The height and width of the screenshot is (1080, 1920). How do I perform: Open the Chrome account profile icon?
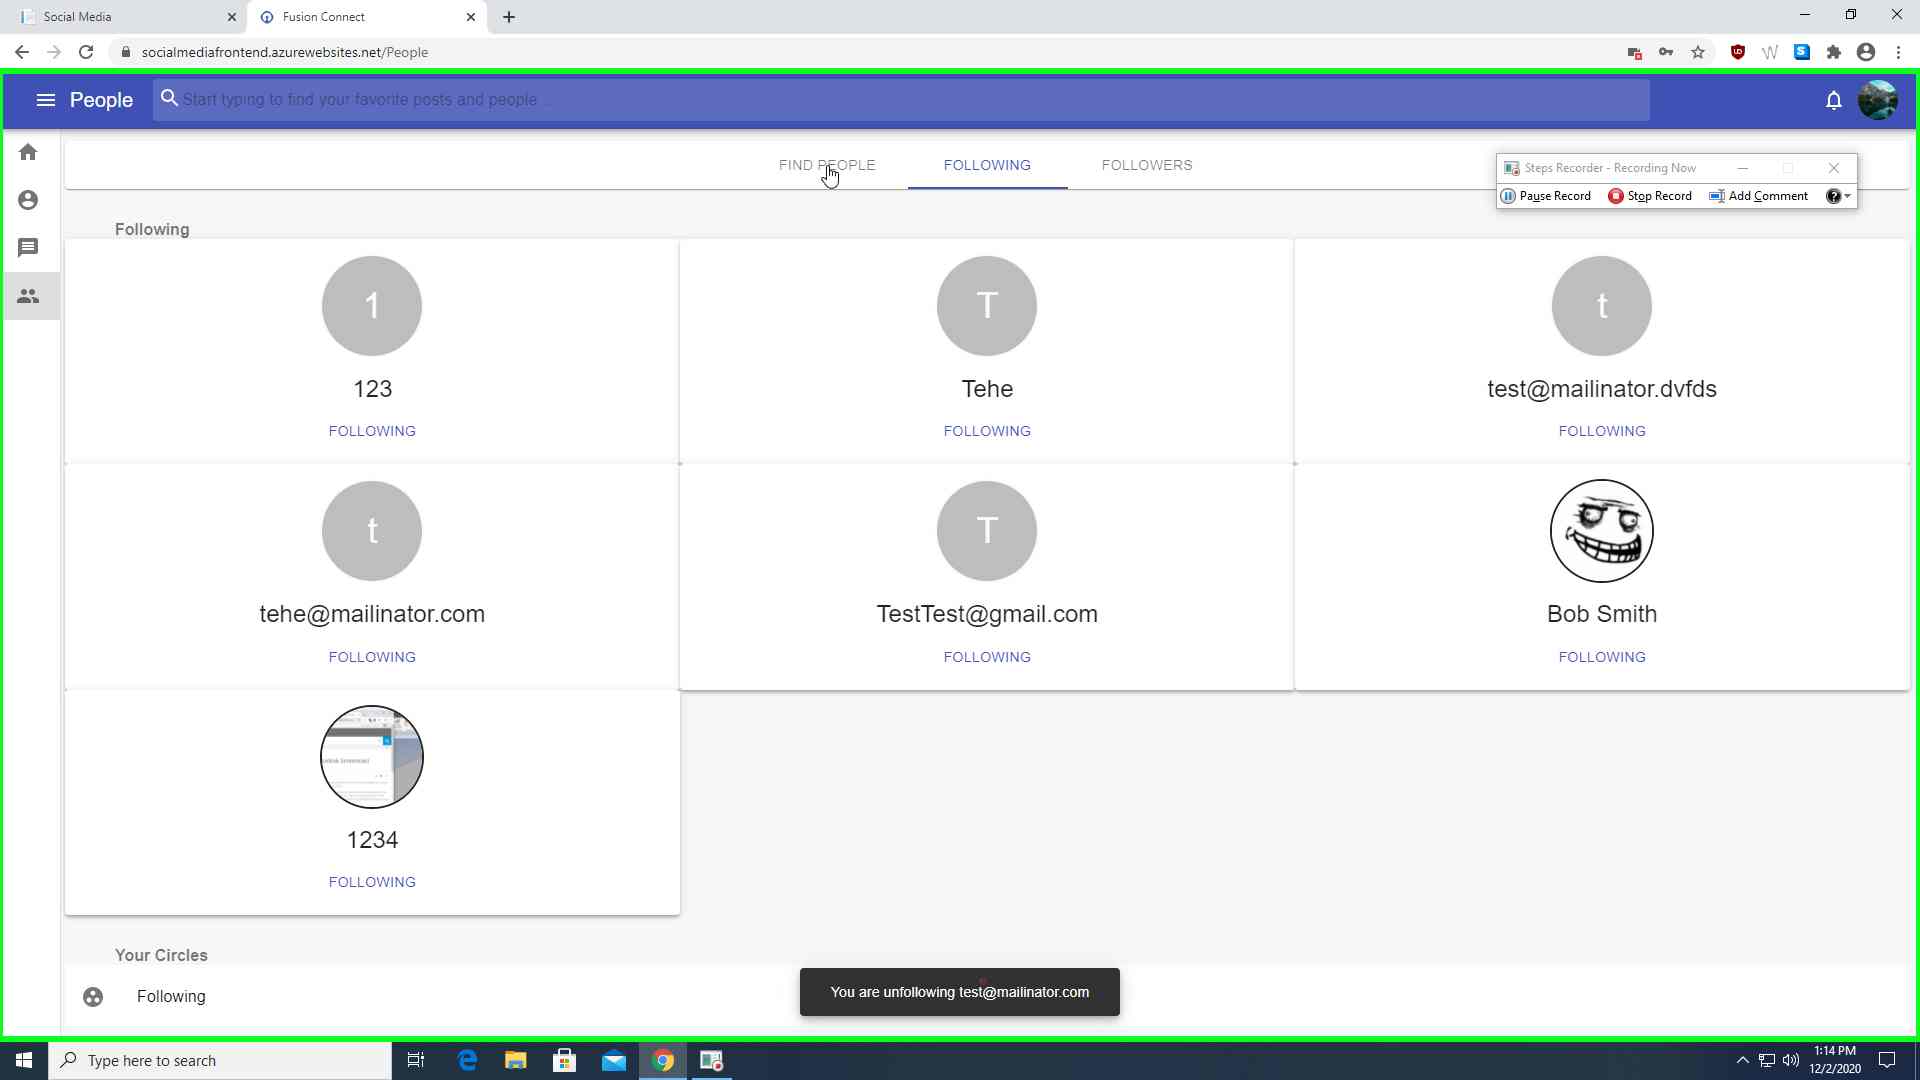1866,52
